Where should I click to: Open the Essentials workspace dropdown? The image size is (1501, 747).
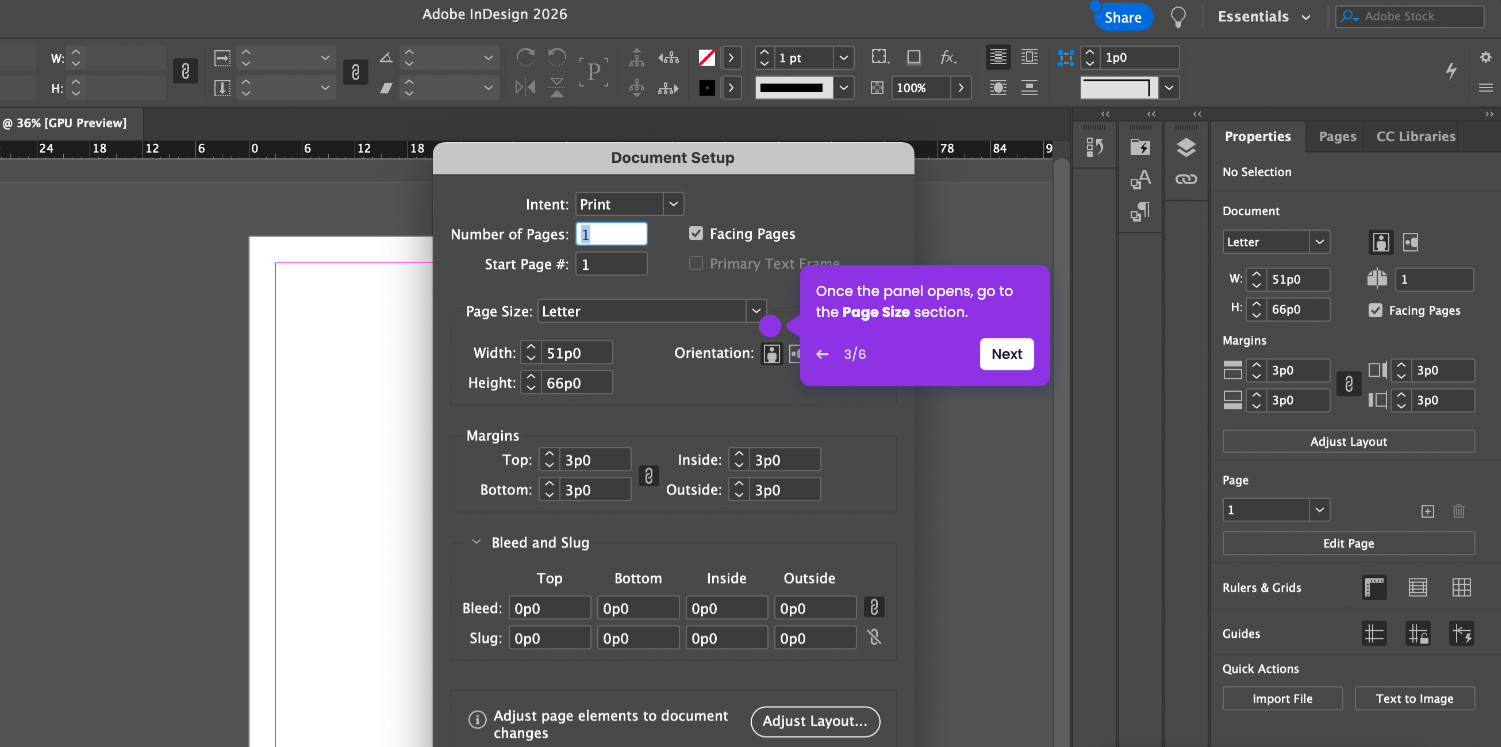[x=1264, y=17]
